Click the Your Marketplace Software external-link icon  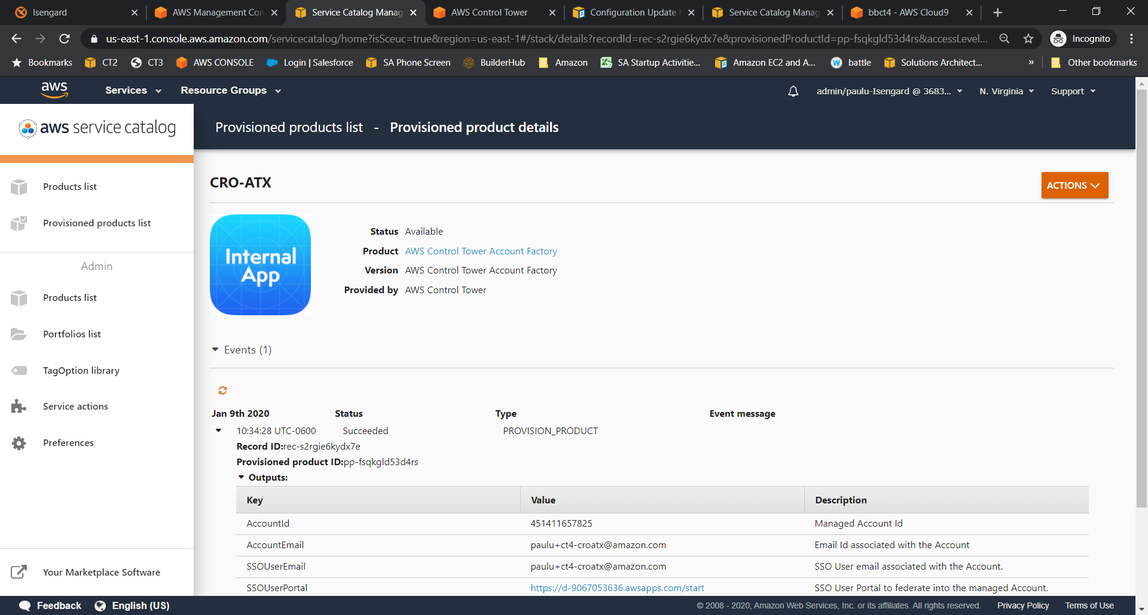coord(19,573)
